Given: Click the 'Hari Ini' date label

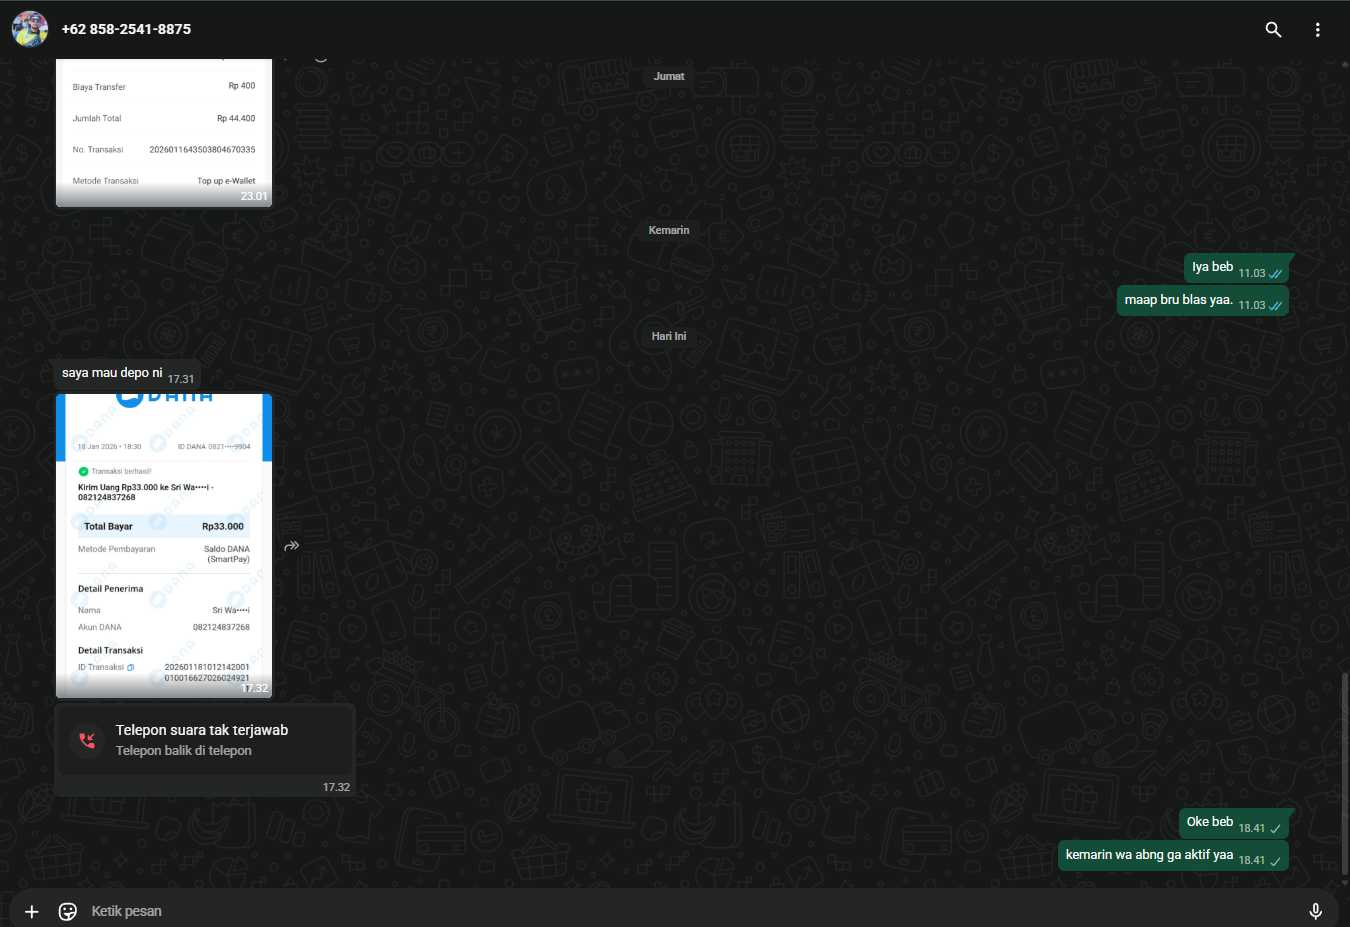Looking at the screenshot, I should pyautogui.click(x=669, y=336).
